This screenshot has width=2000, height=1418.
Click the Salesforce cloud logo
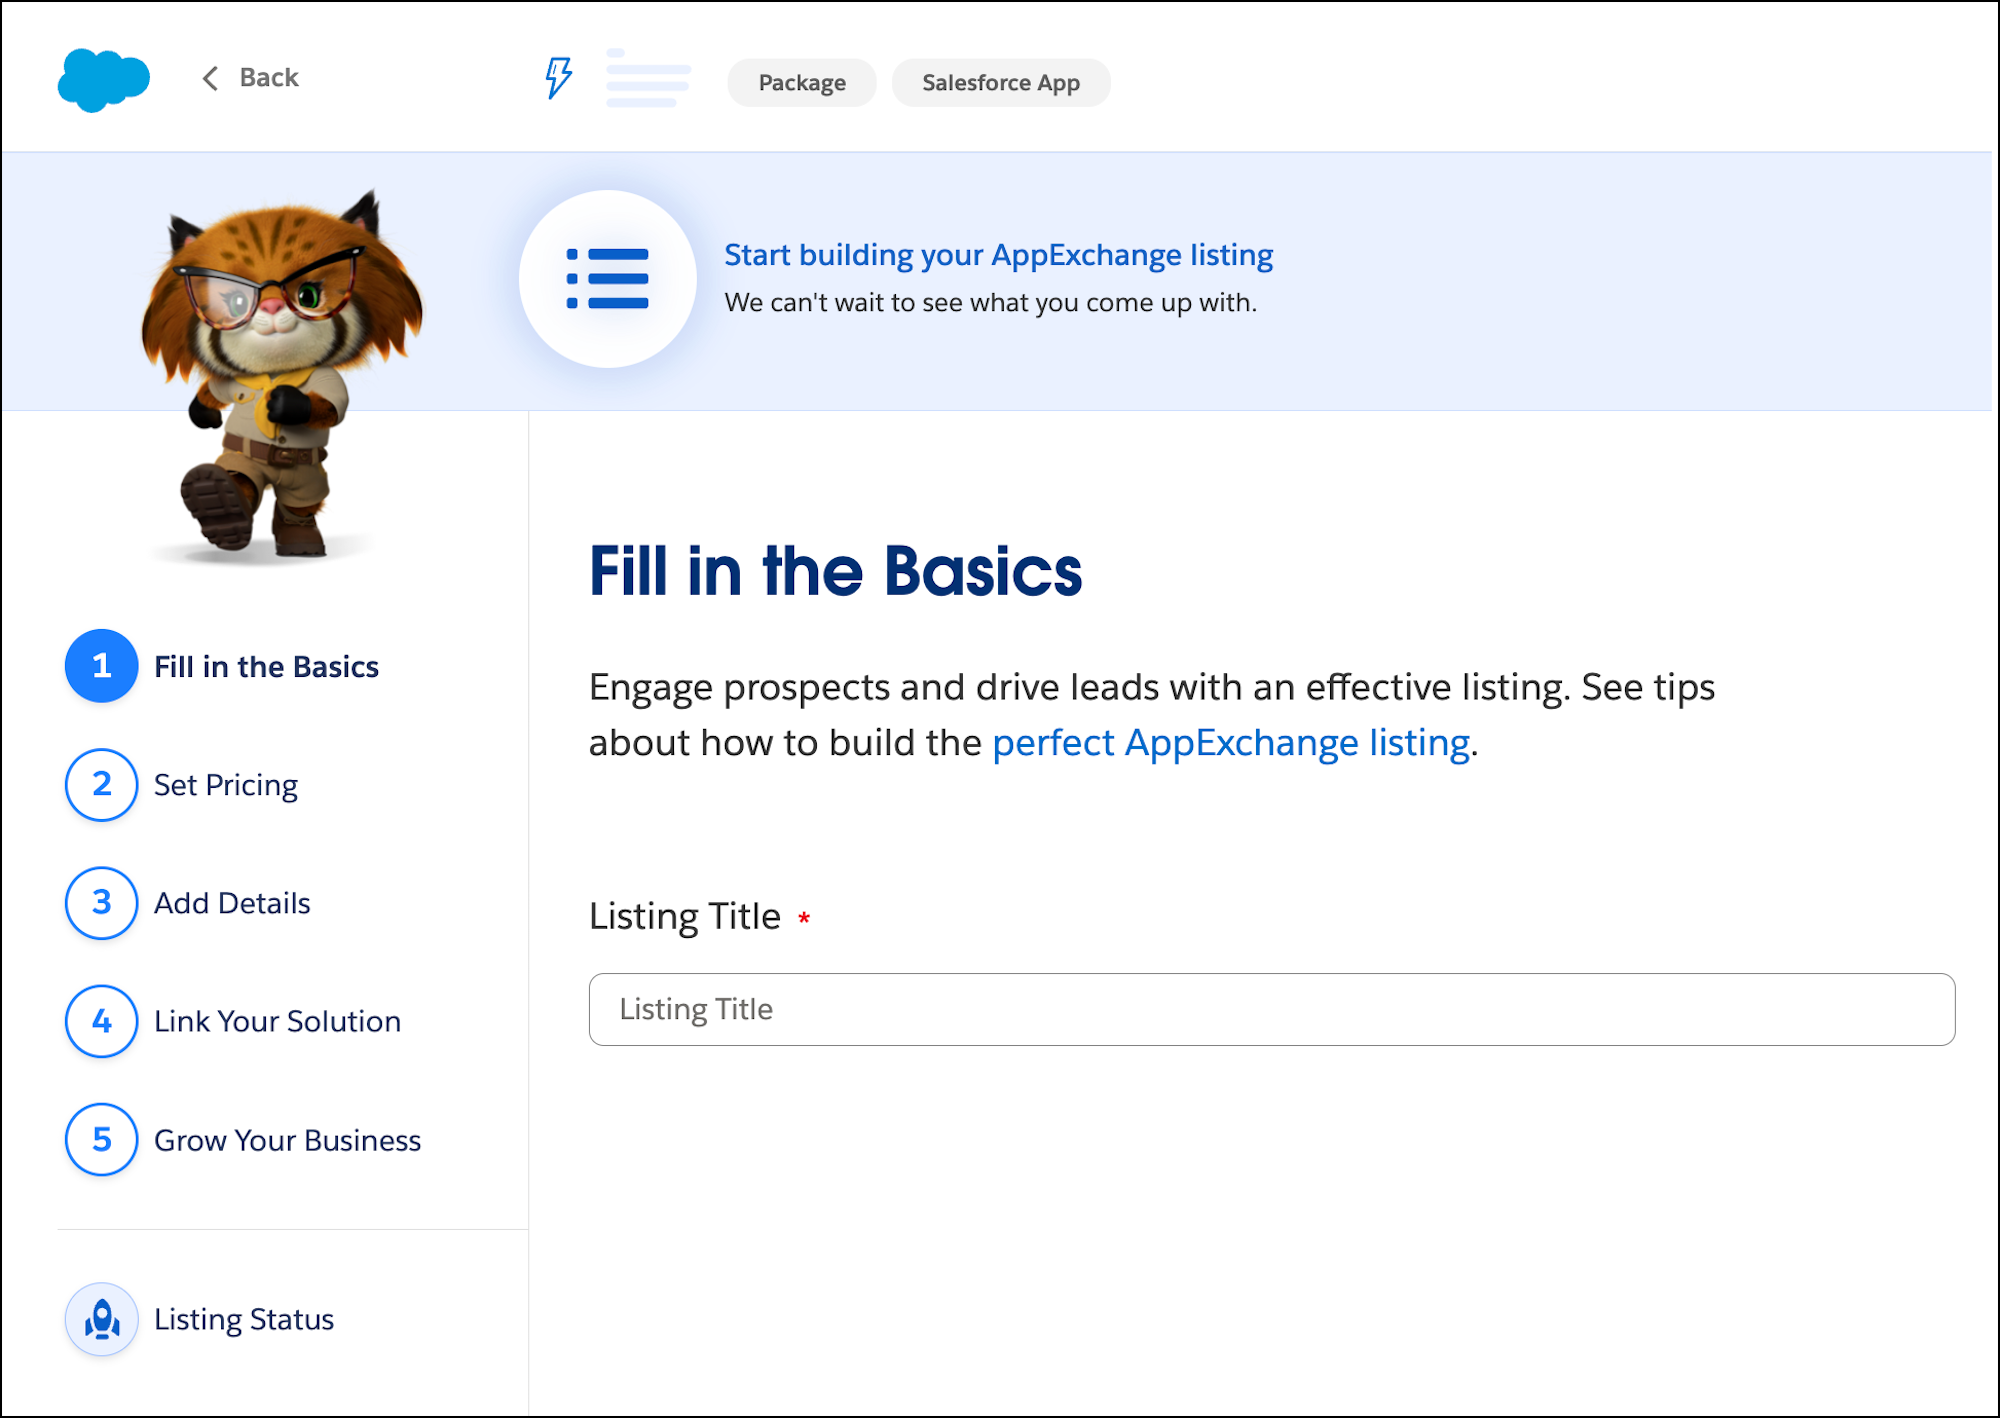click(x=104, y=80)
